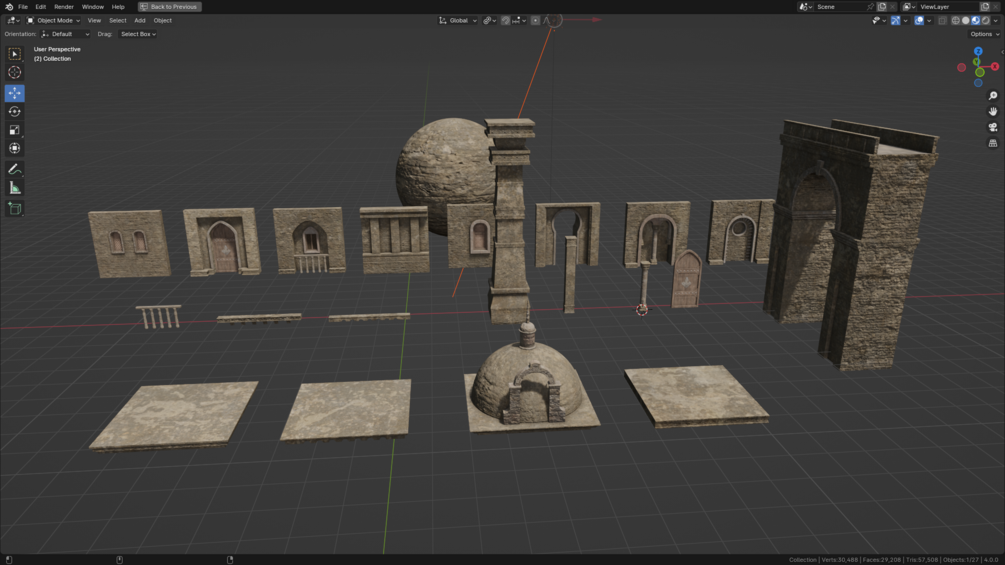Activate the Scale tool
The height and width of the screenshot is (565, 1005).
tap(14, 130)
